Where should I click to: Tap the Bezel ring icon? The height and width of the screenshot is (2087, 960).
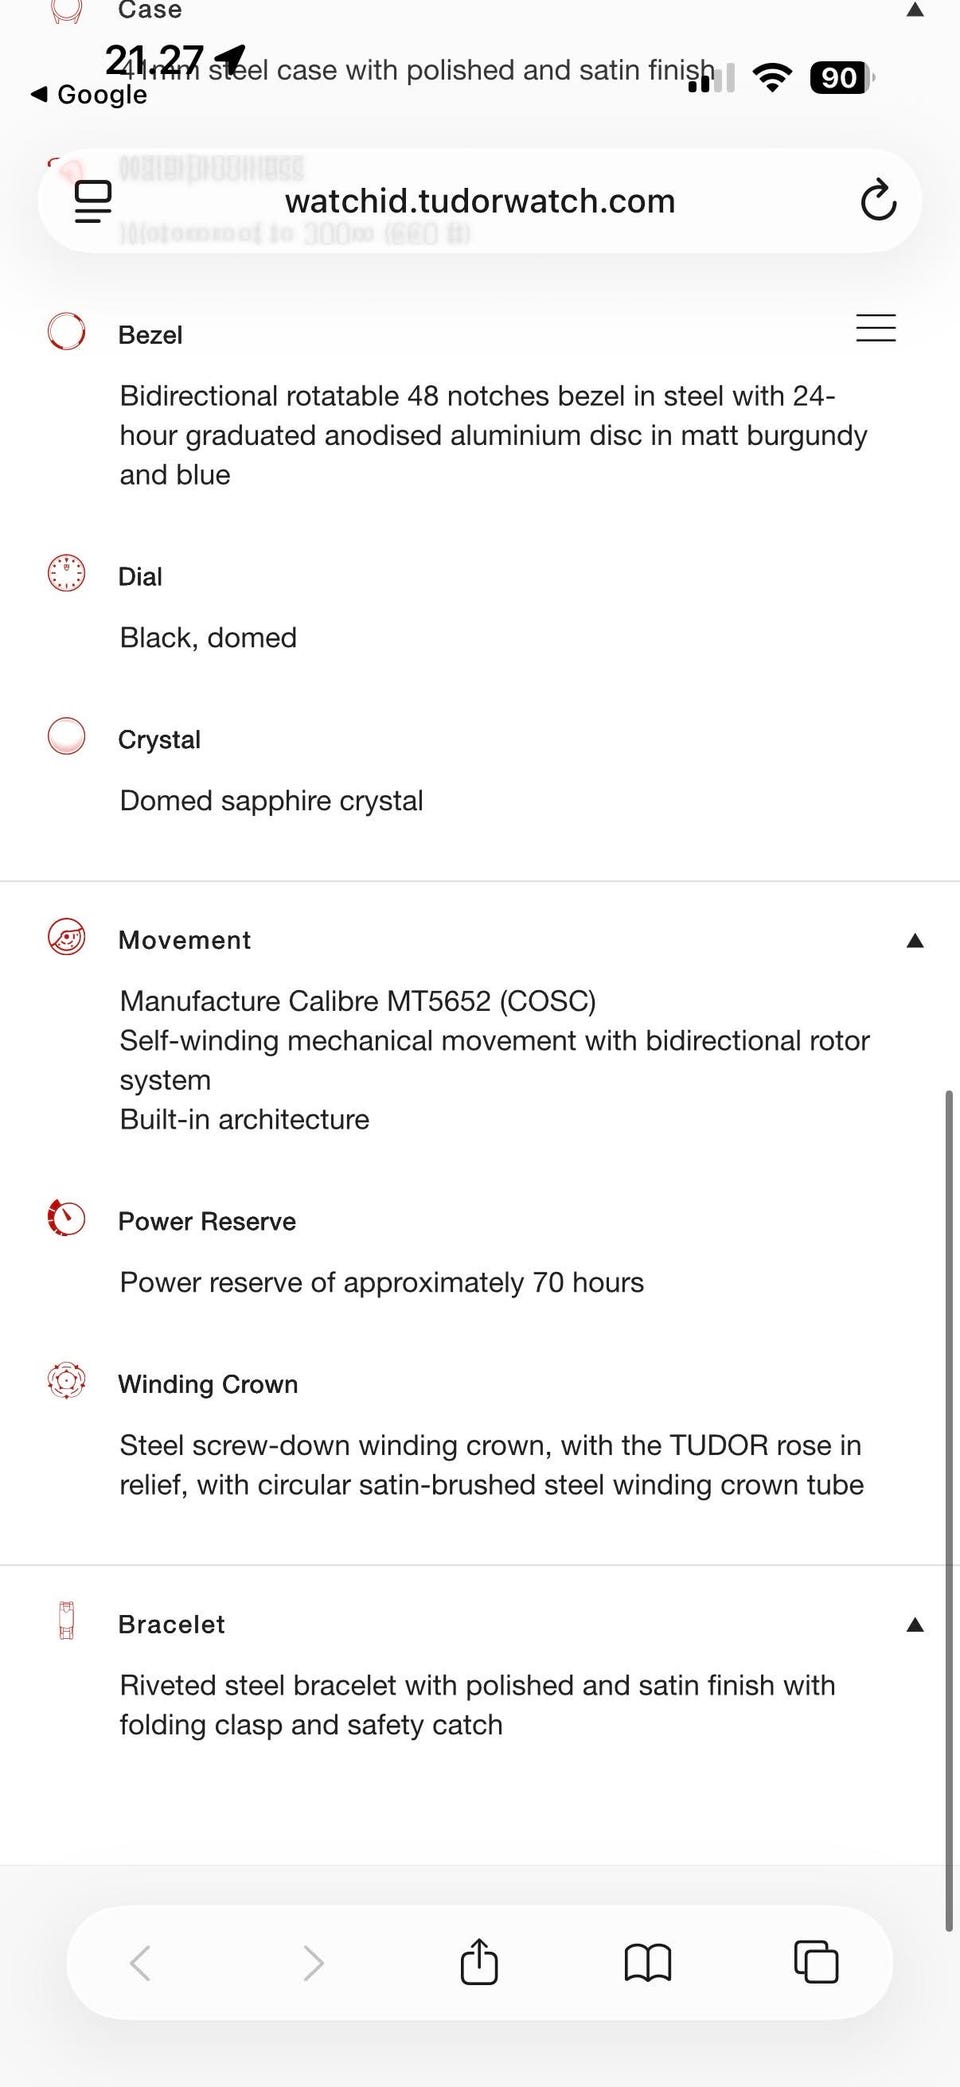click(x=67, y=331)
